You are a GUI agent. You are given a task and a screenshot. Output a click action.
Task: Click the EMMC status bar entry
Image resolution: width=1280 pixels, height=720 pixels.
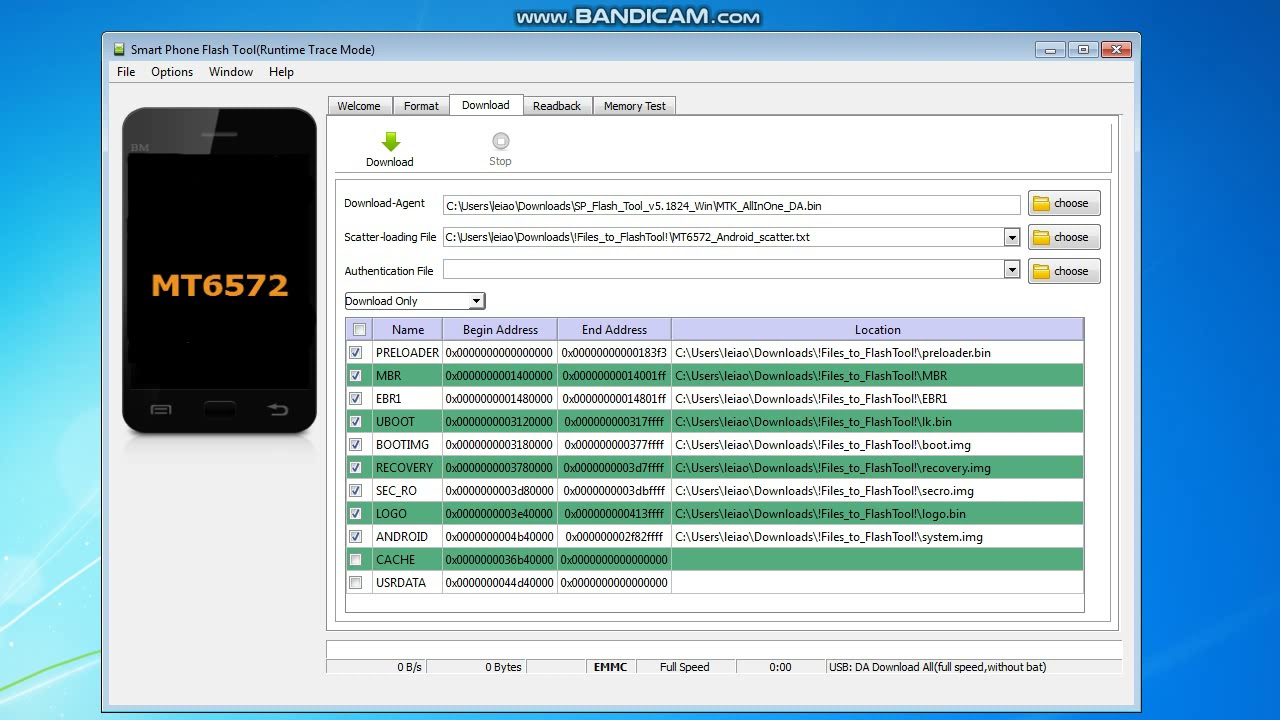610,667
